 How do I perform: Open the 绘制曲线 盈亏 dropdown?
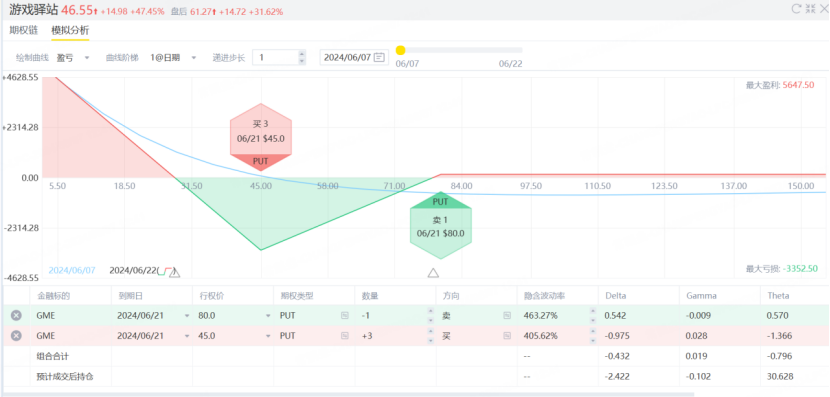tap(73, 58)
